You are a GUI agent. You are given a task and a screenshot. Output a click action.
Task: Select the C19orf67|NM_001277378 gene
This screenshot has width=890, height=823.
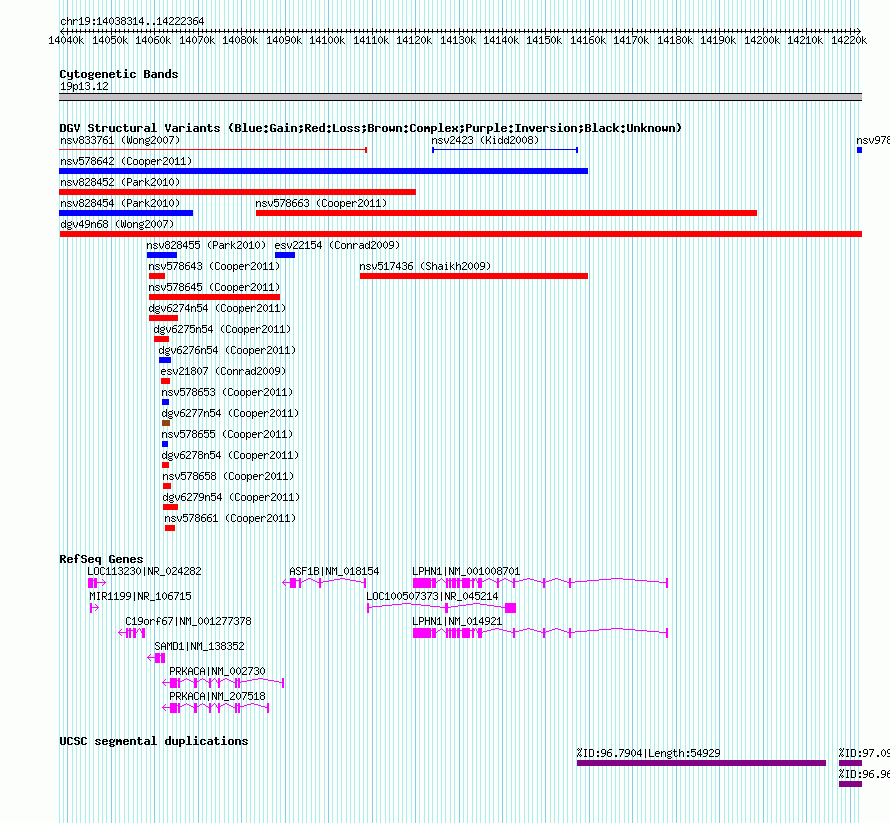[132, 633]
